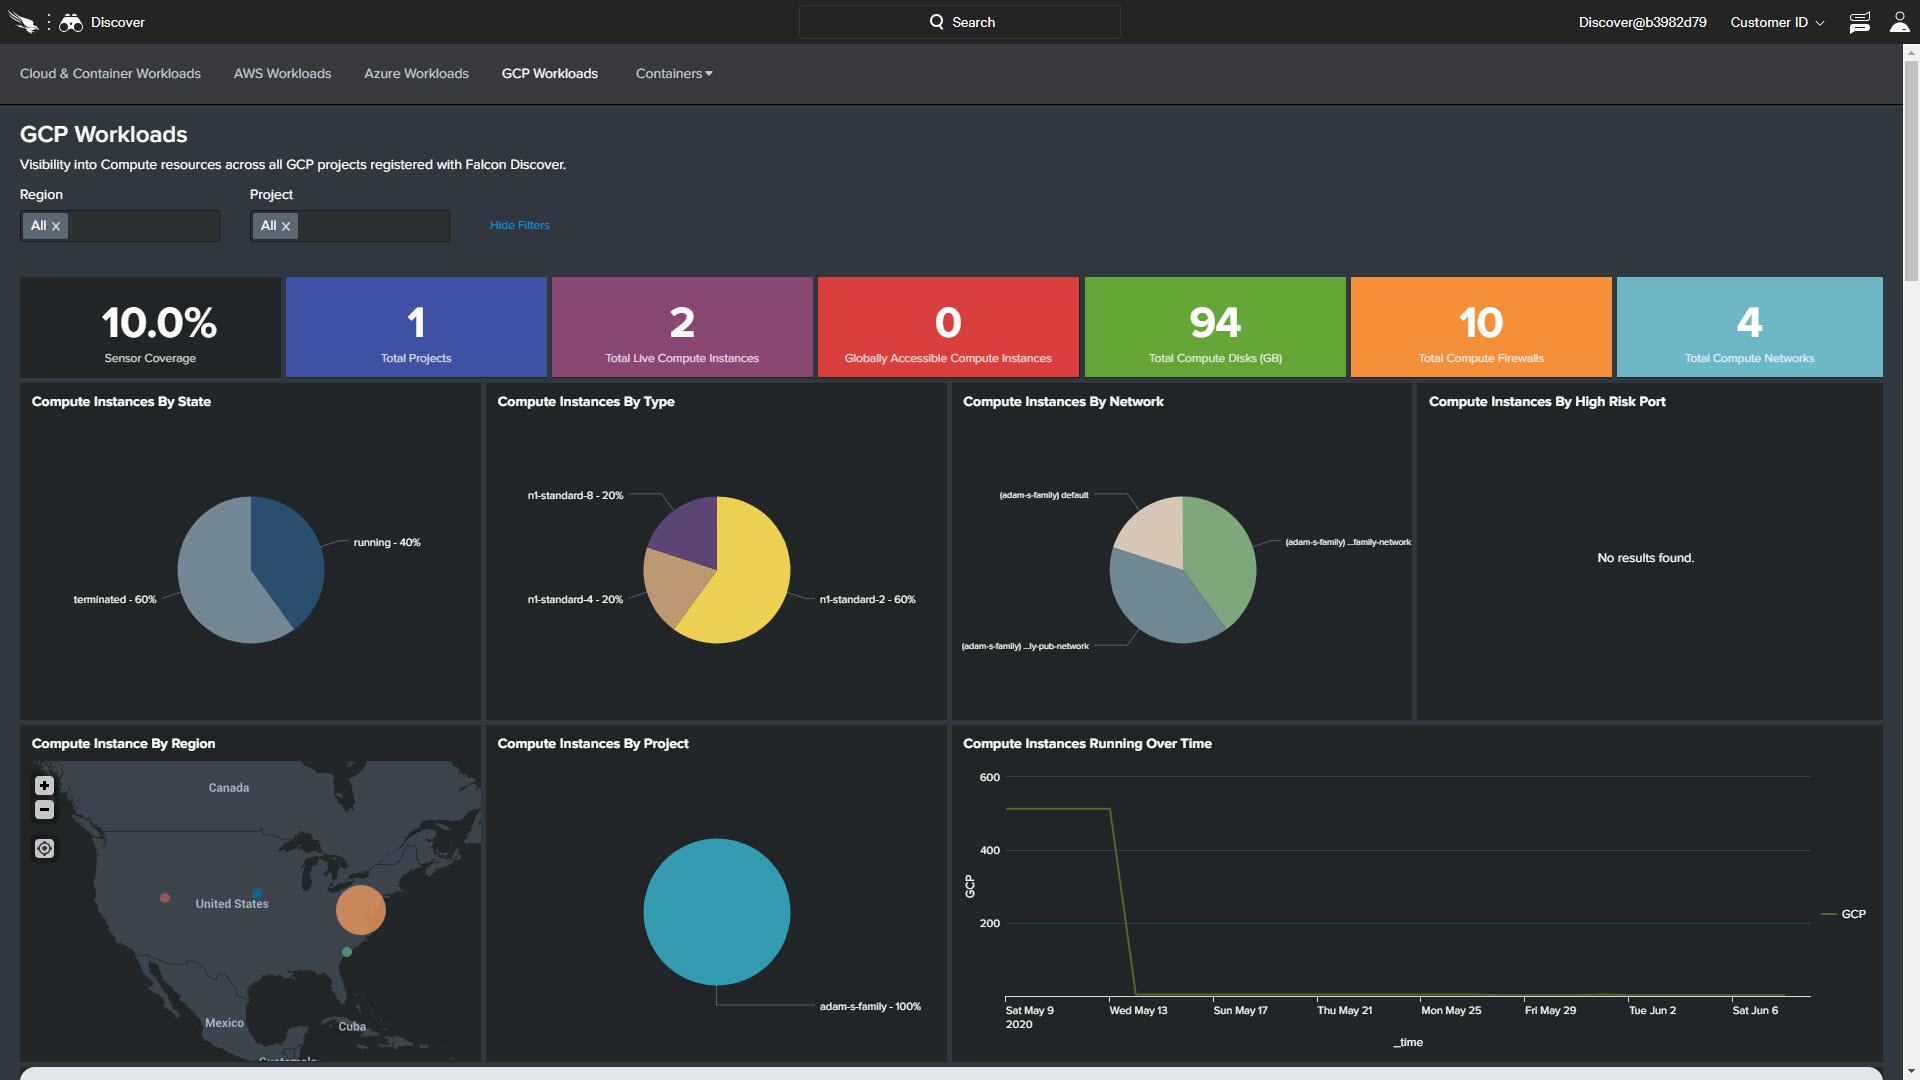Open the notifications messages icon

1859,22
